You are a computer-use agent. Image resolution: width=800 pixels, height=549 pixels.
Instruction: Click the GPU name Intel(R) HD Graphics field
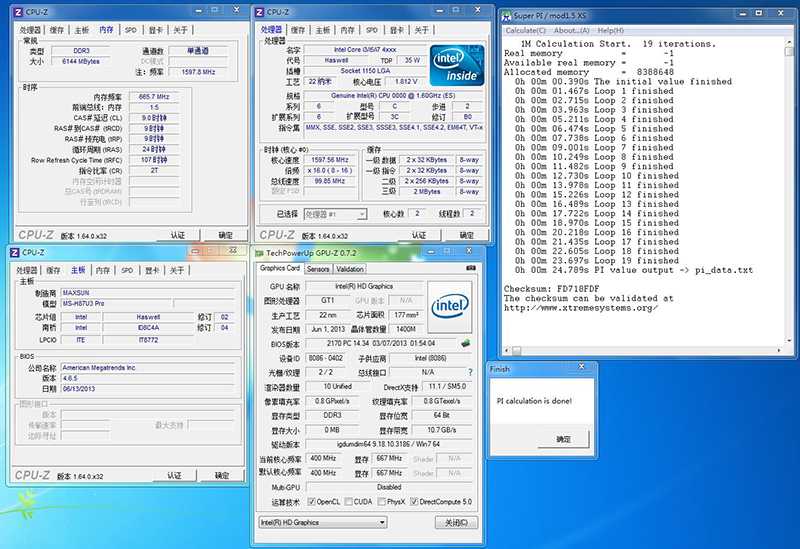(364, 286)
